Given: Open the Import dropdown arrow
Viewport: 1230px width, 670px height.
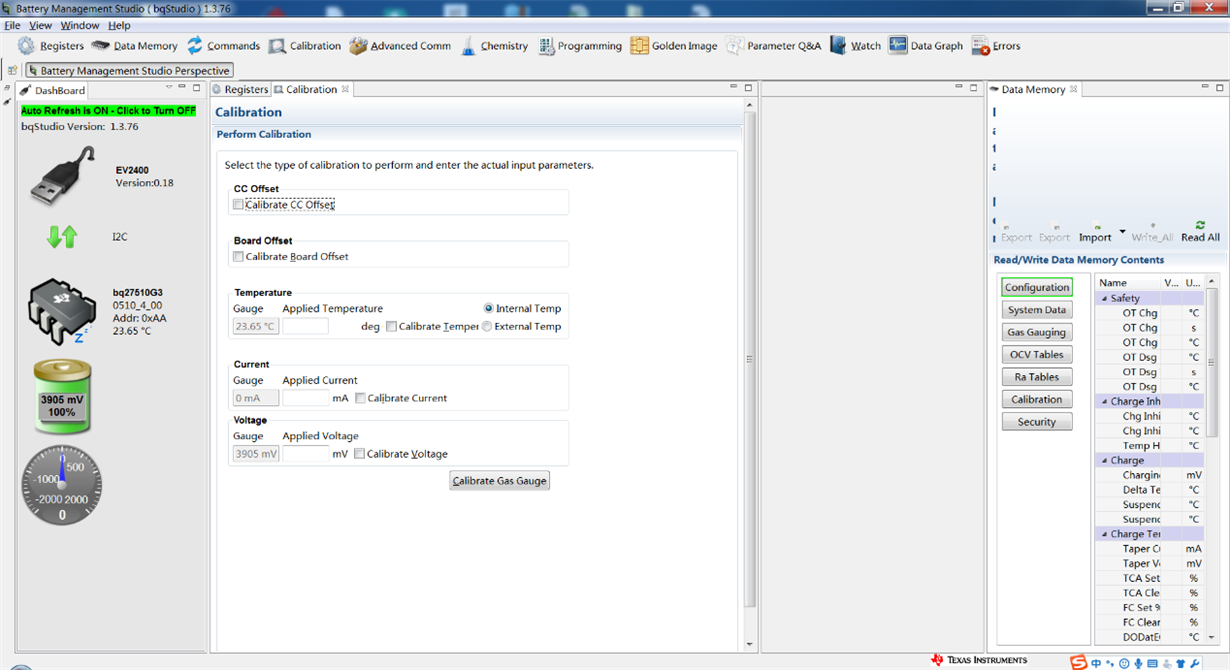Looking at the screenshot, I should point(1122,232).
